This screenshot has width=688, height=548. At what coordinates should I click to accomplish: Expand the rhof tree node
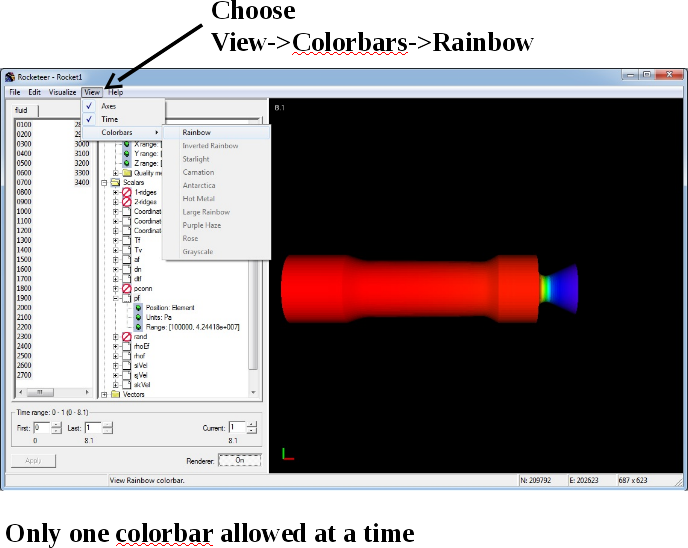116,356
